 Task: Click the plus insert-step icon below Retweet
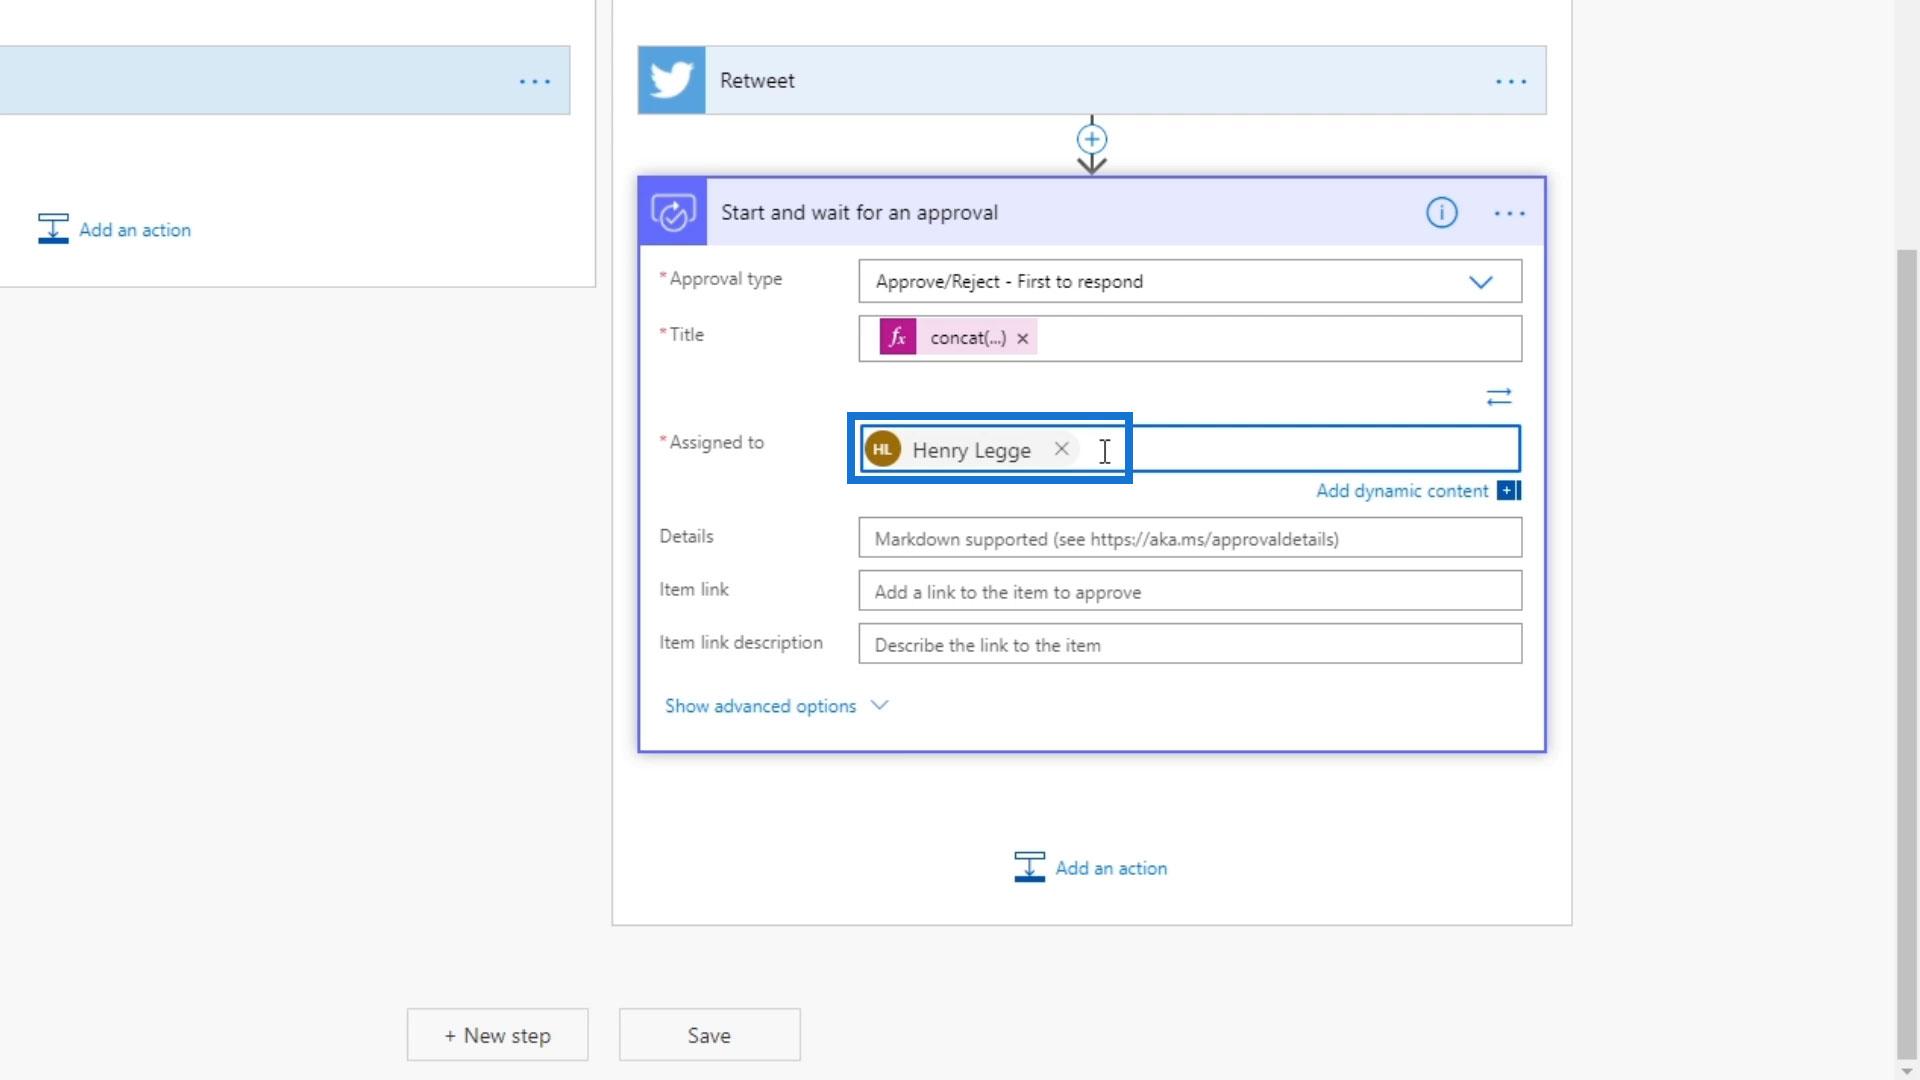coord(1091,139)
